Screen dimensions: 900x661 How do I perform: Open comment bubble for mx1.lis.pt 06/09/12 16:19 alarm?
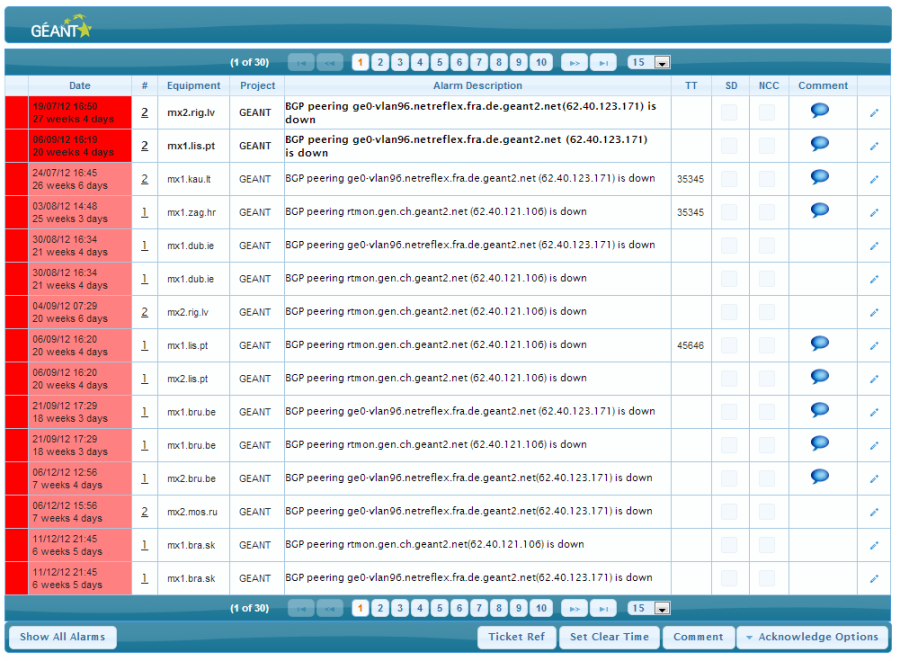point(819,143)
